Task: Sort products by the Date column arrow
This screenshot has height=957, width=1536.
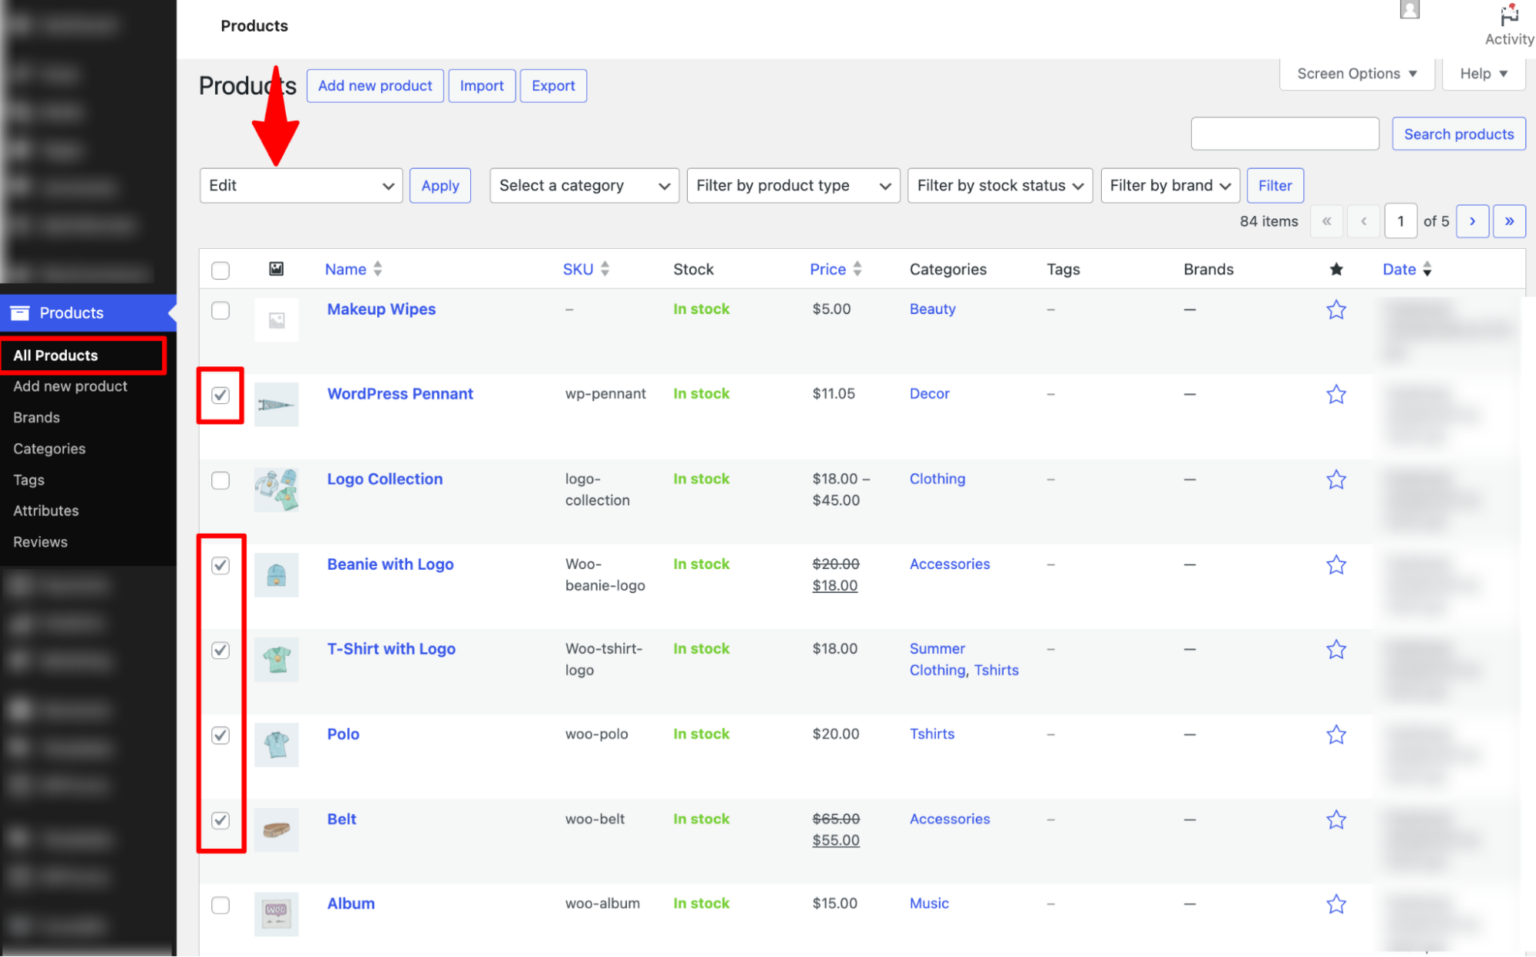Action: pos(1427,268)
